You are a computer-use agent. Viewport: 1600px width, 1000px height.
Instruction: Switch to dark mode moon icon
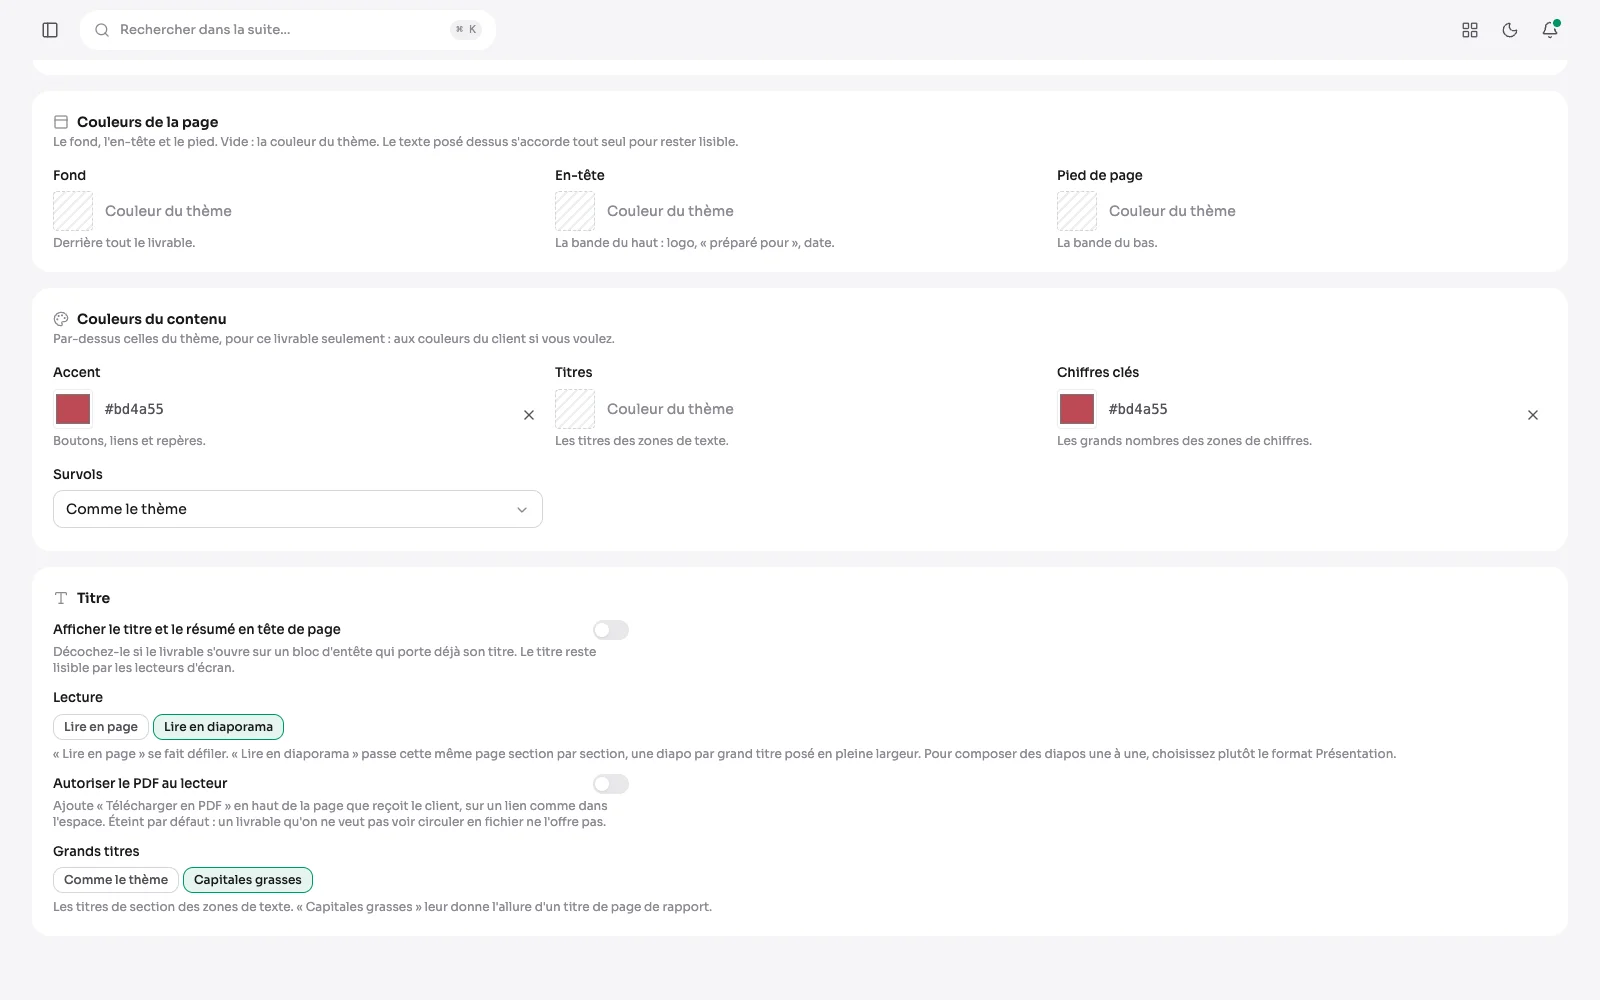pos(1510,30)
